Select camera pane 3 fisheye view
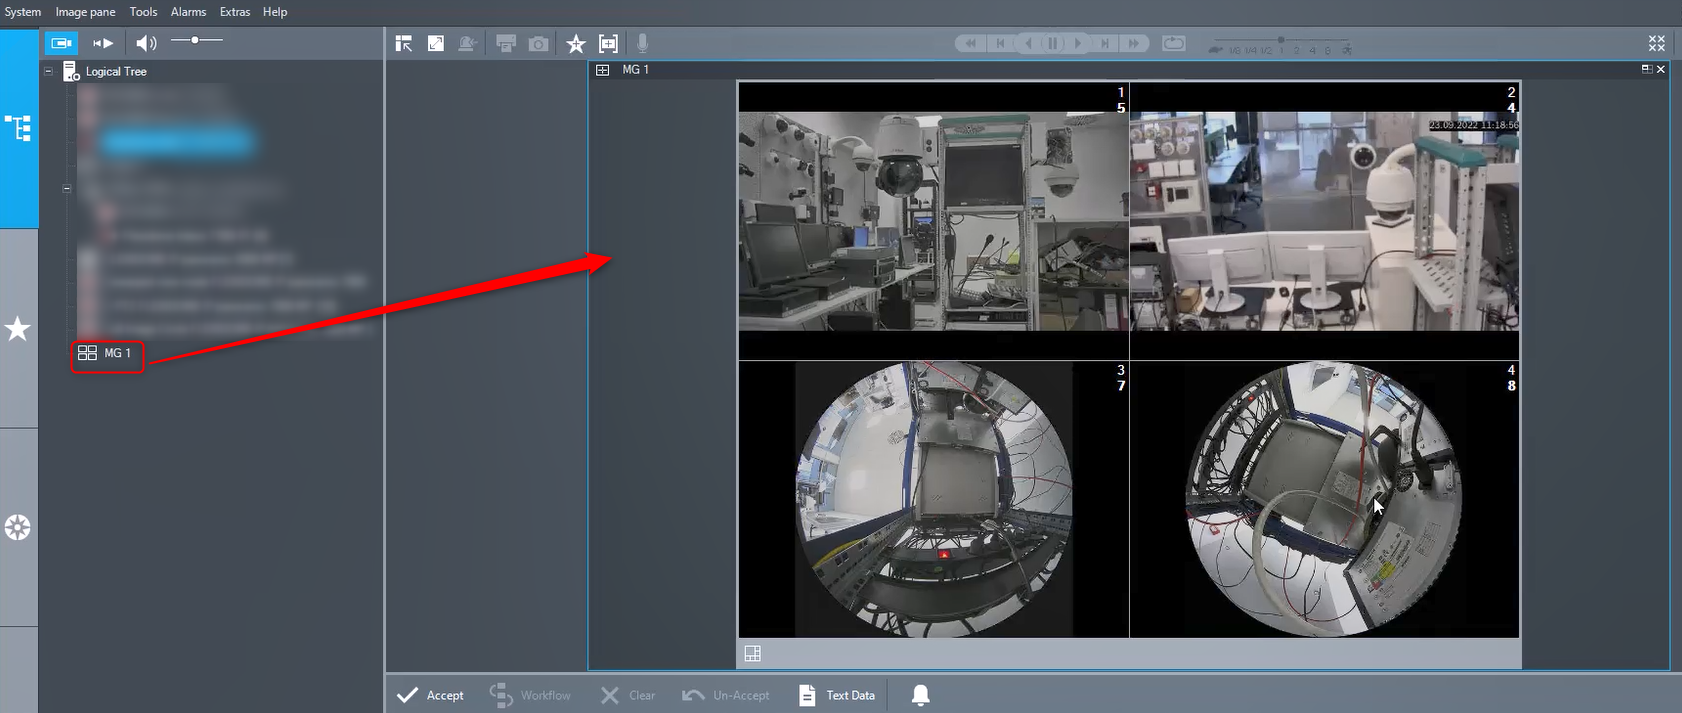 coord(933,499)
